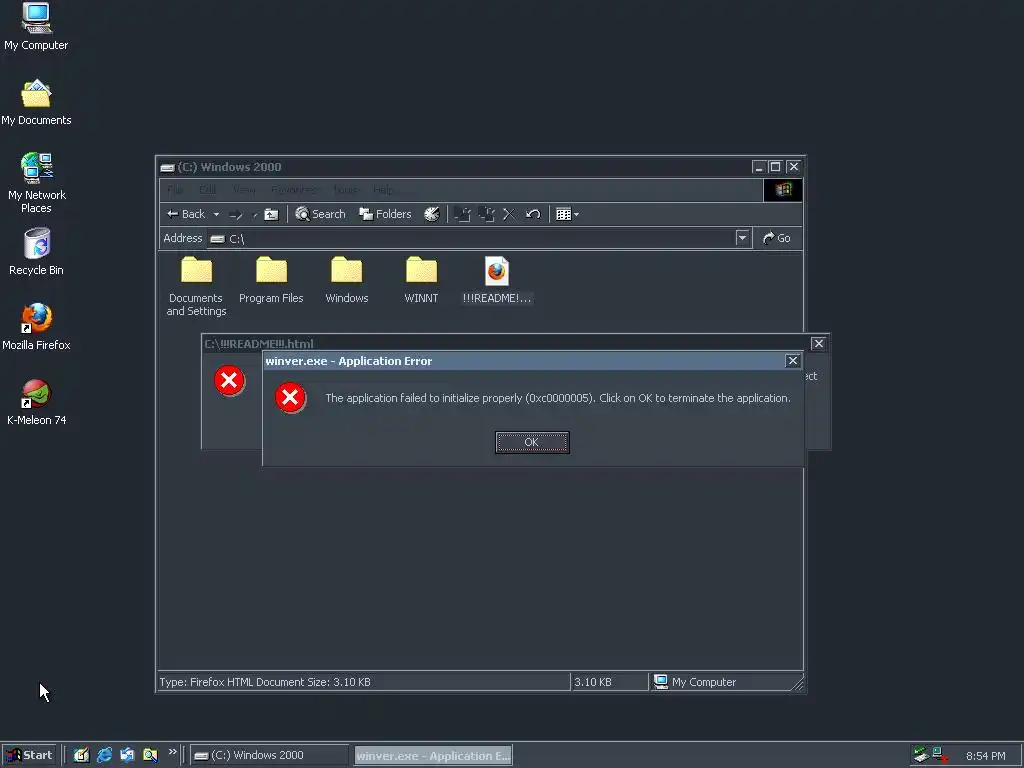Click the Windows logo throbber in Explorer
1024x768 pixels.
[783, 190]
